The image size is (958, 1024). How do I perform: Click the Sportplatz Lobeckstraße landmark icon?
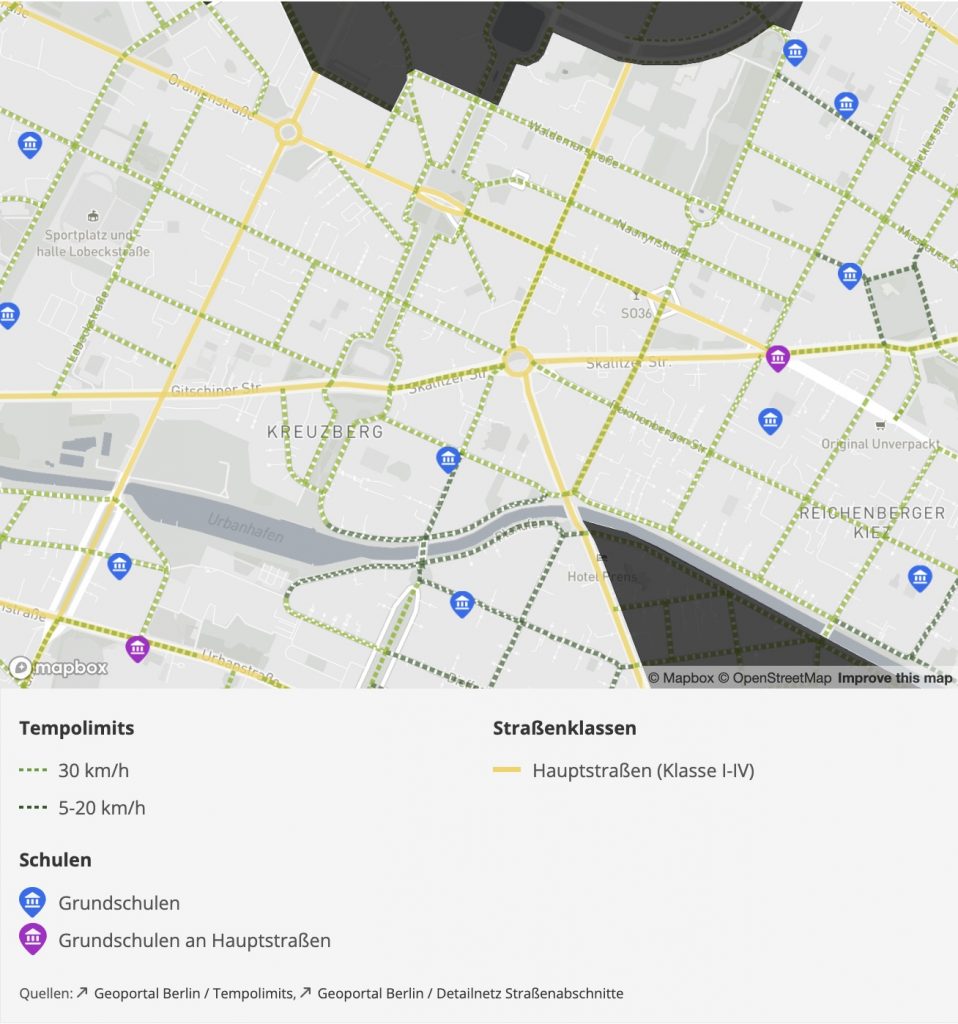click(x=93, y=215)
